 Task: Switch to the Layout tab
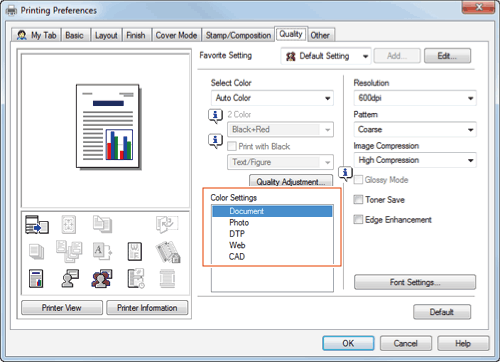106,35
